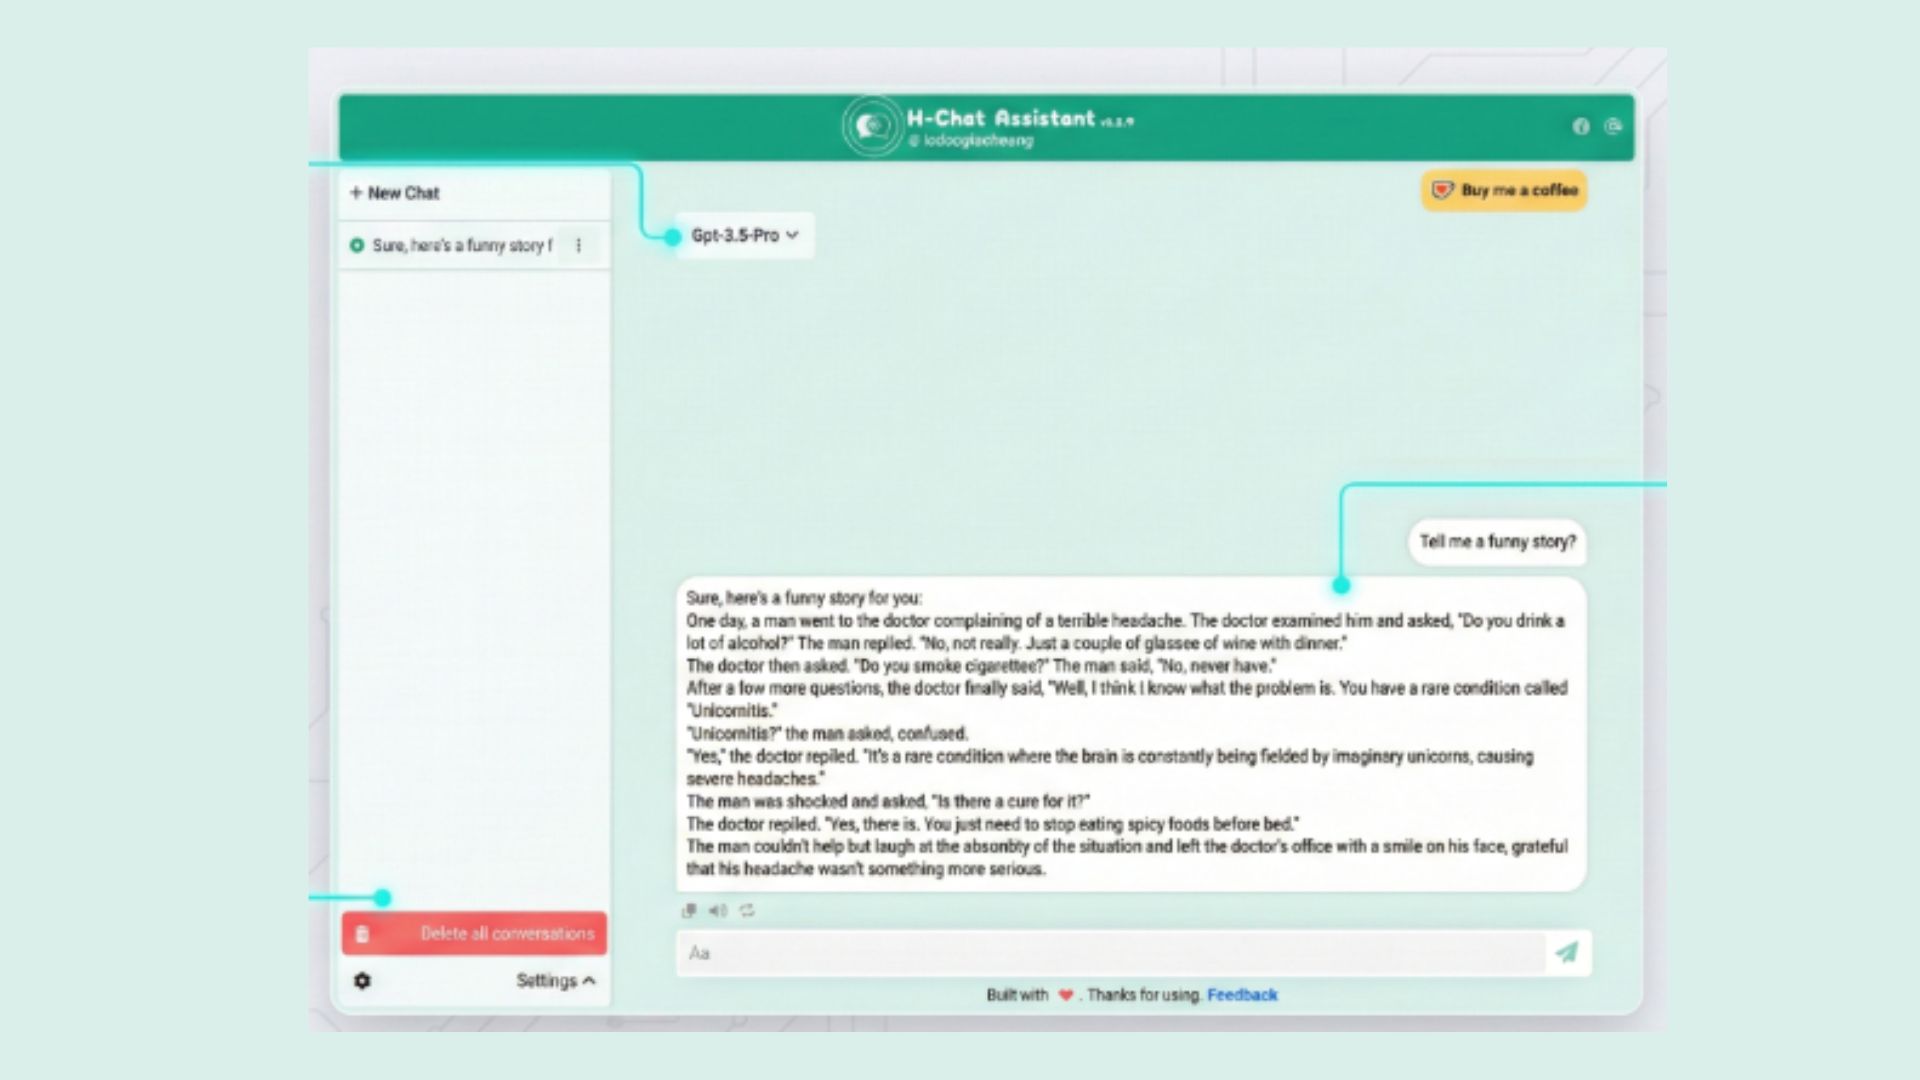1920x1080 pixels.
Task: Click the 'Sure, here's a funny story for you:' line in response
Action: [x=804, y=598]
